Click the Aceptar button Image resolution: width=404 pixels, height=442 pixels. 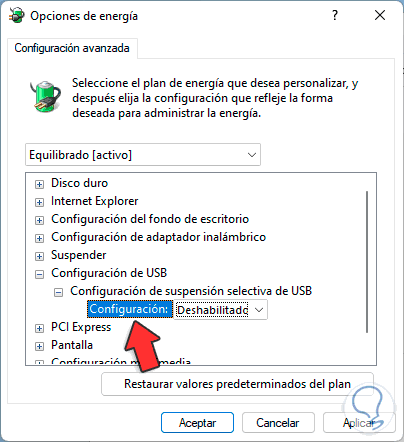coord(197,423)
